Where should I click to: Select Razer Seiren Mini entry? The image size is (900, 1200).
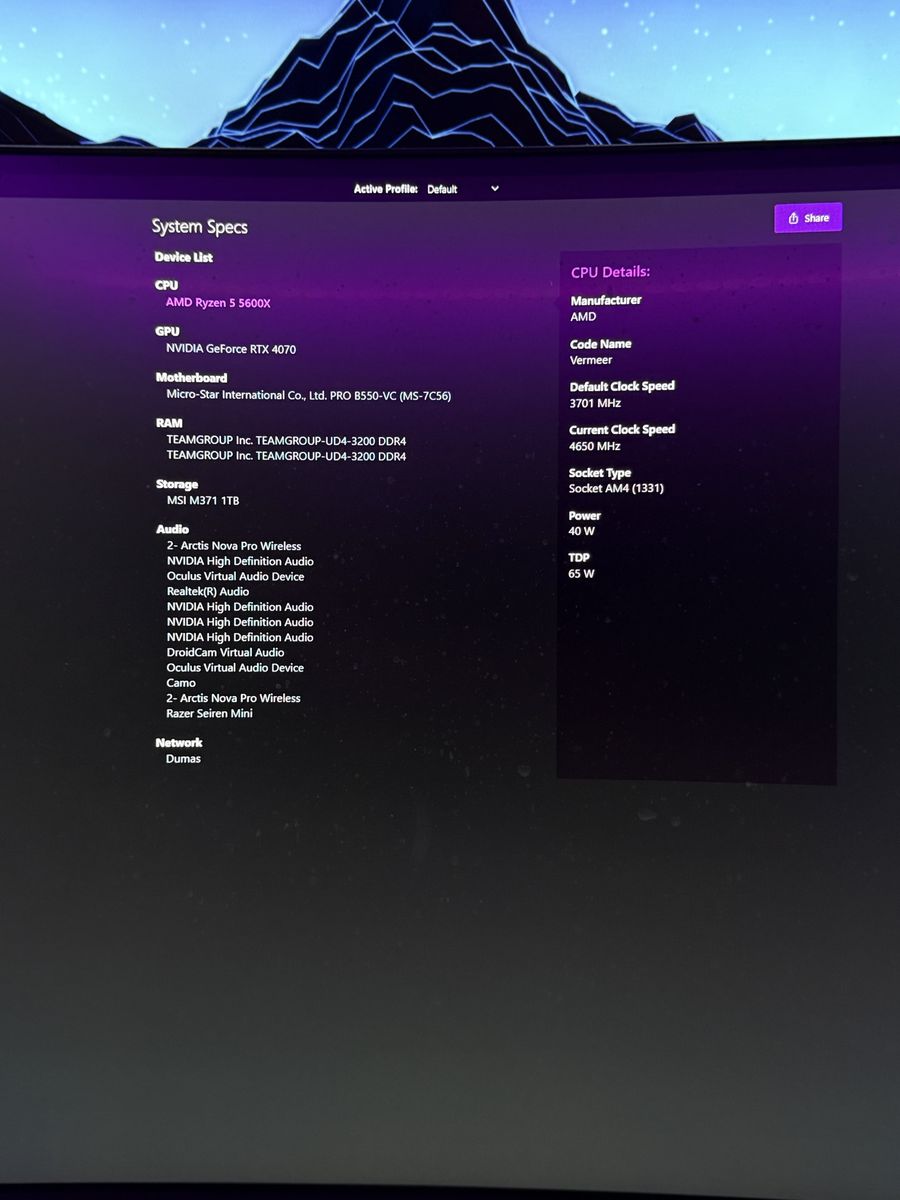point(209,714)
